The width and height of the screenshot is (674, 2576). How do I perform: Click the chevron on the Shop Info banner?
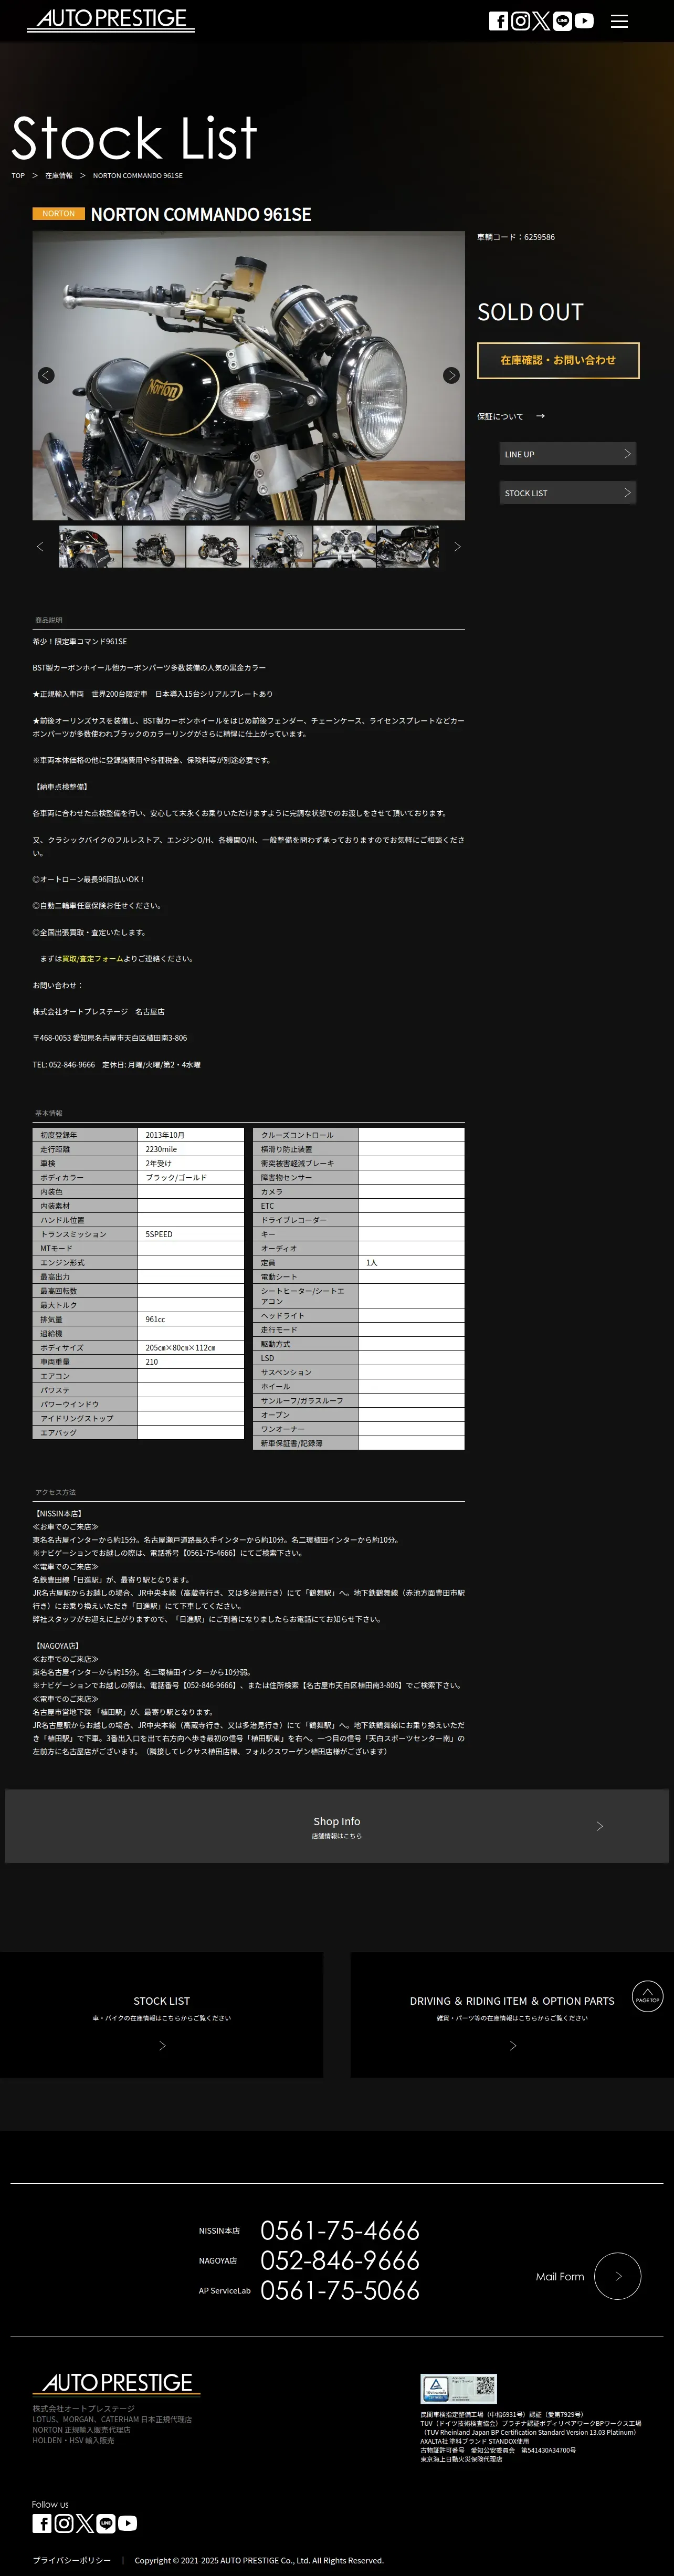pos(600,1826)
